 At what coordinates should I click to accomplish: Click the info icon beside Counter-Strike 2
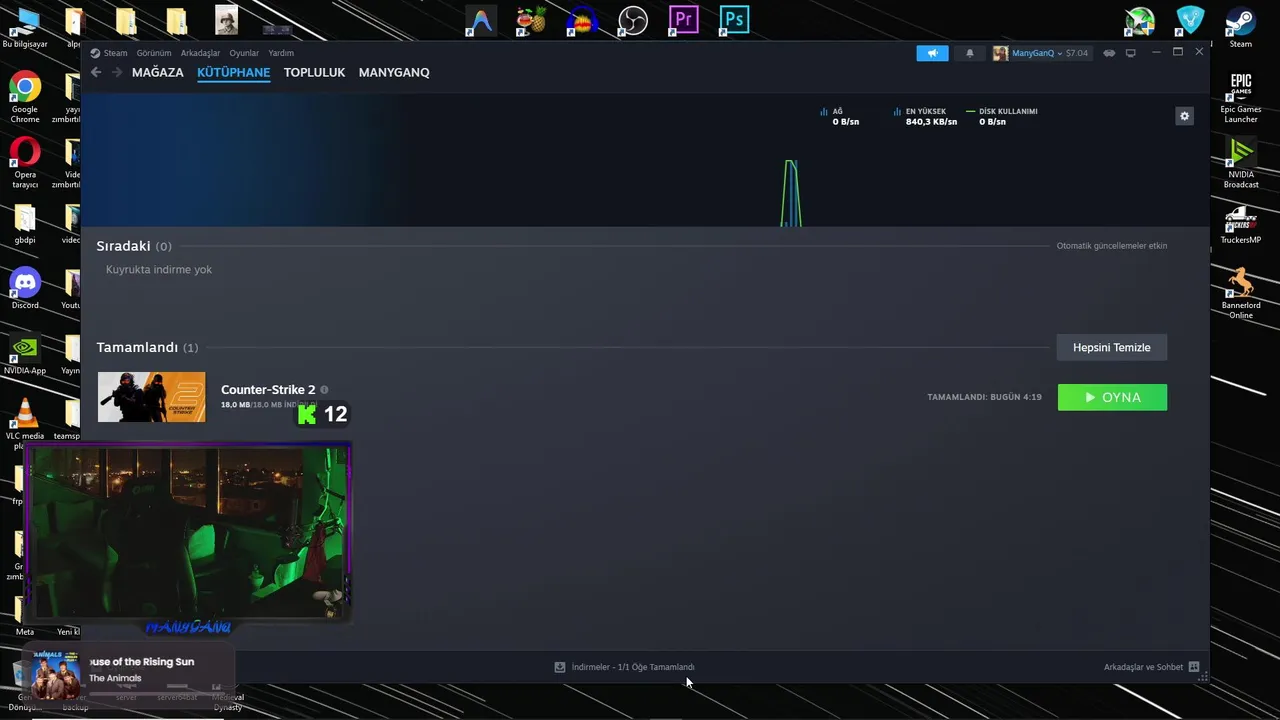pyautogui.click(x=324, y=390)
